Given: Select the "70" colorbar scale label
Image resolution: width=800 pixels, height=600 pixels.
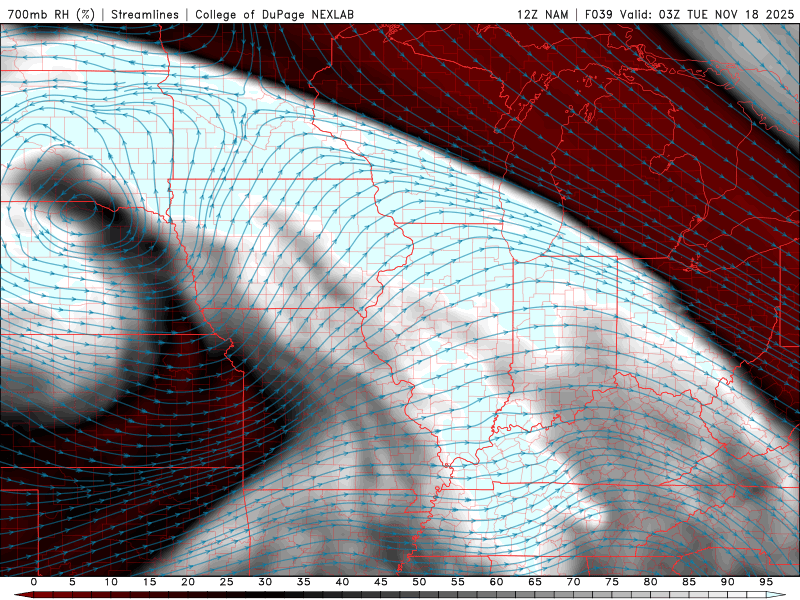Looking at the screenshot, I should pos(573,582).
